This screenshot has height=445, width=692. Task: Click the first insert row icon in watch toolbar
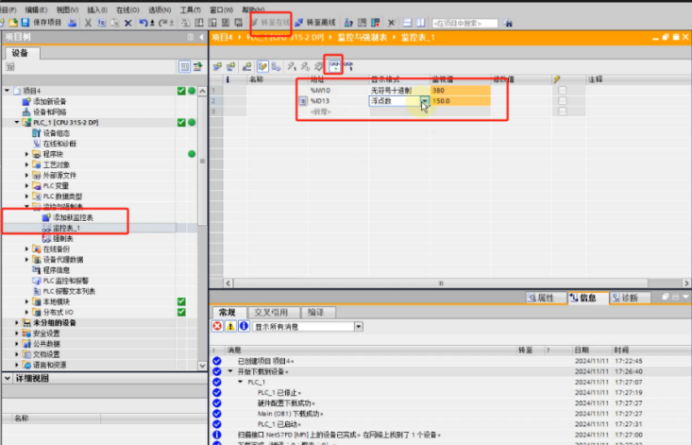click(217, 67)
